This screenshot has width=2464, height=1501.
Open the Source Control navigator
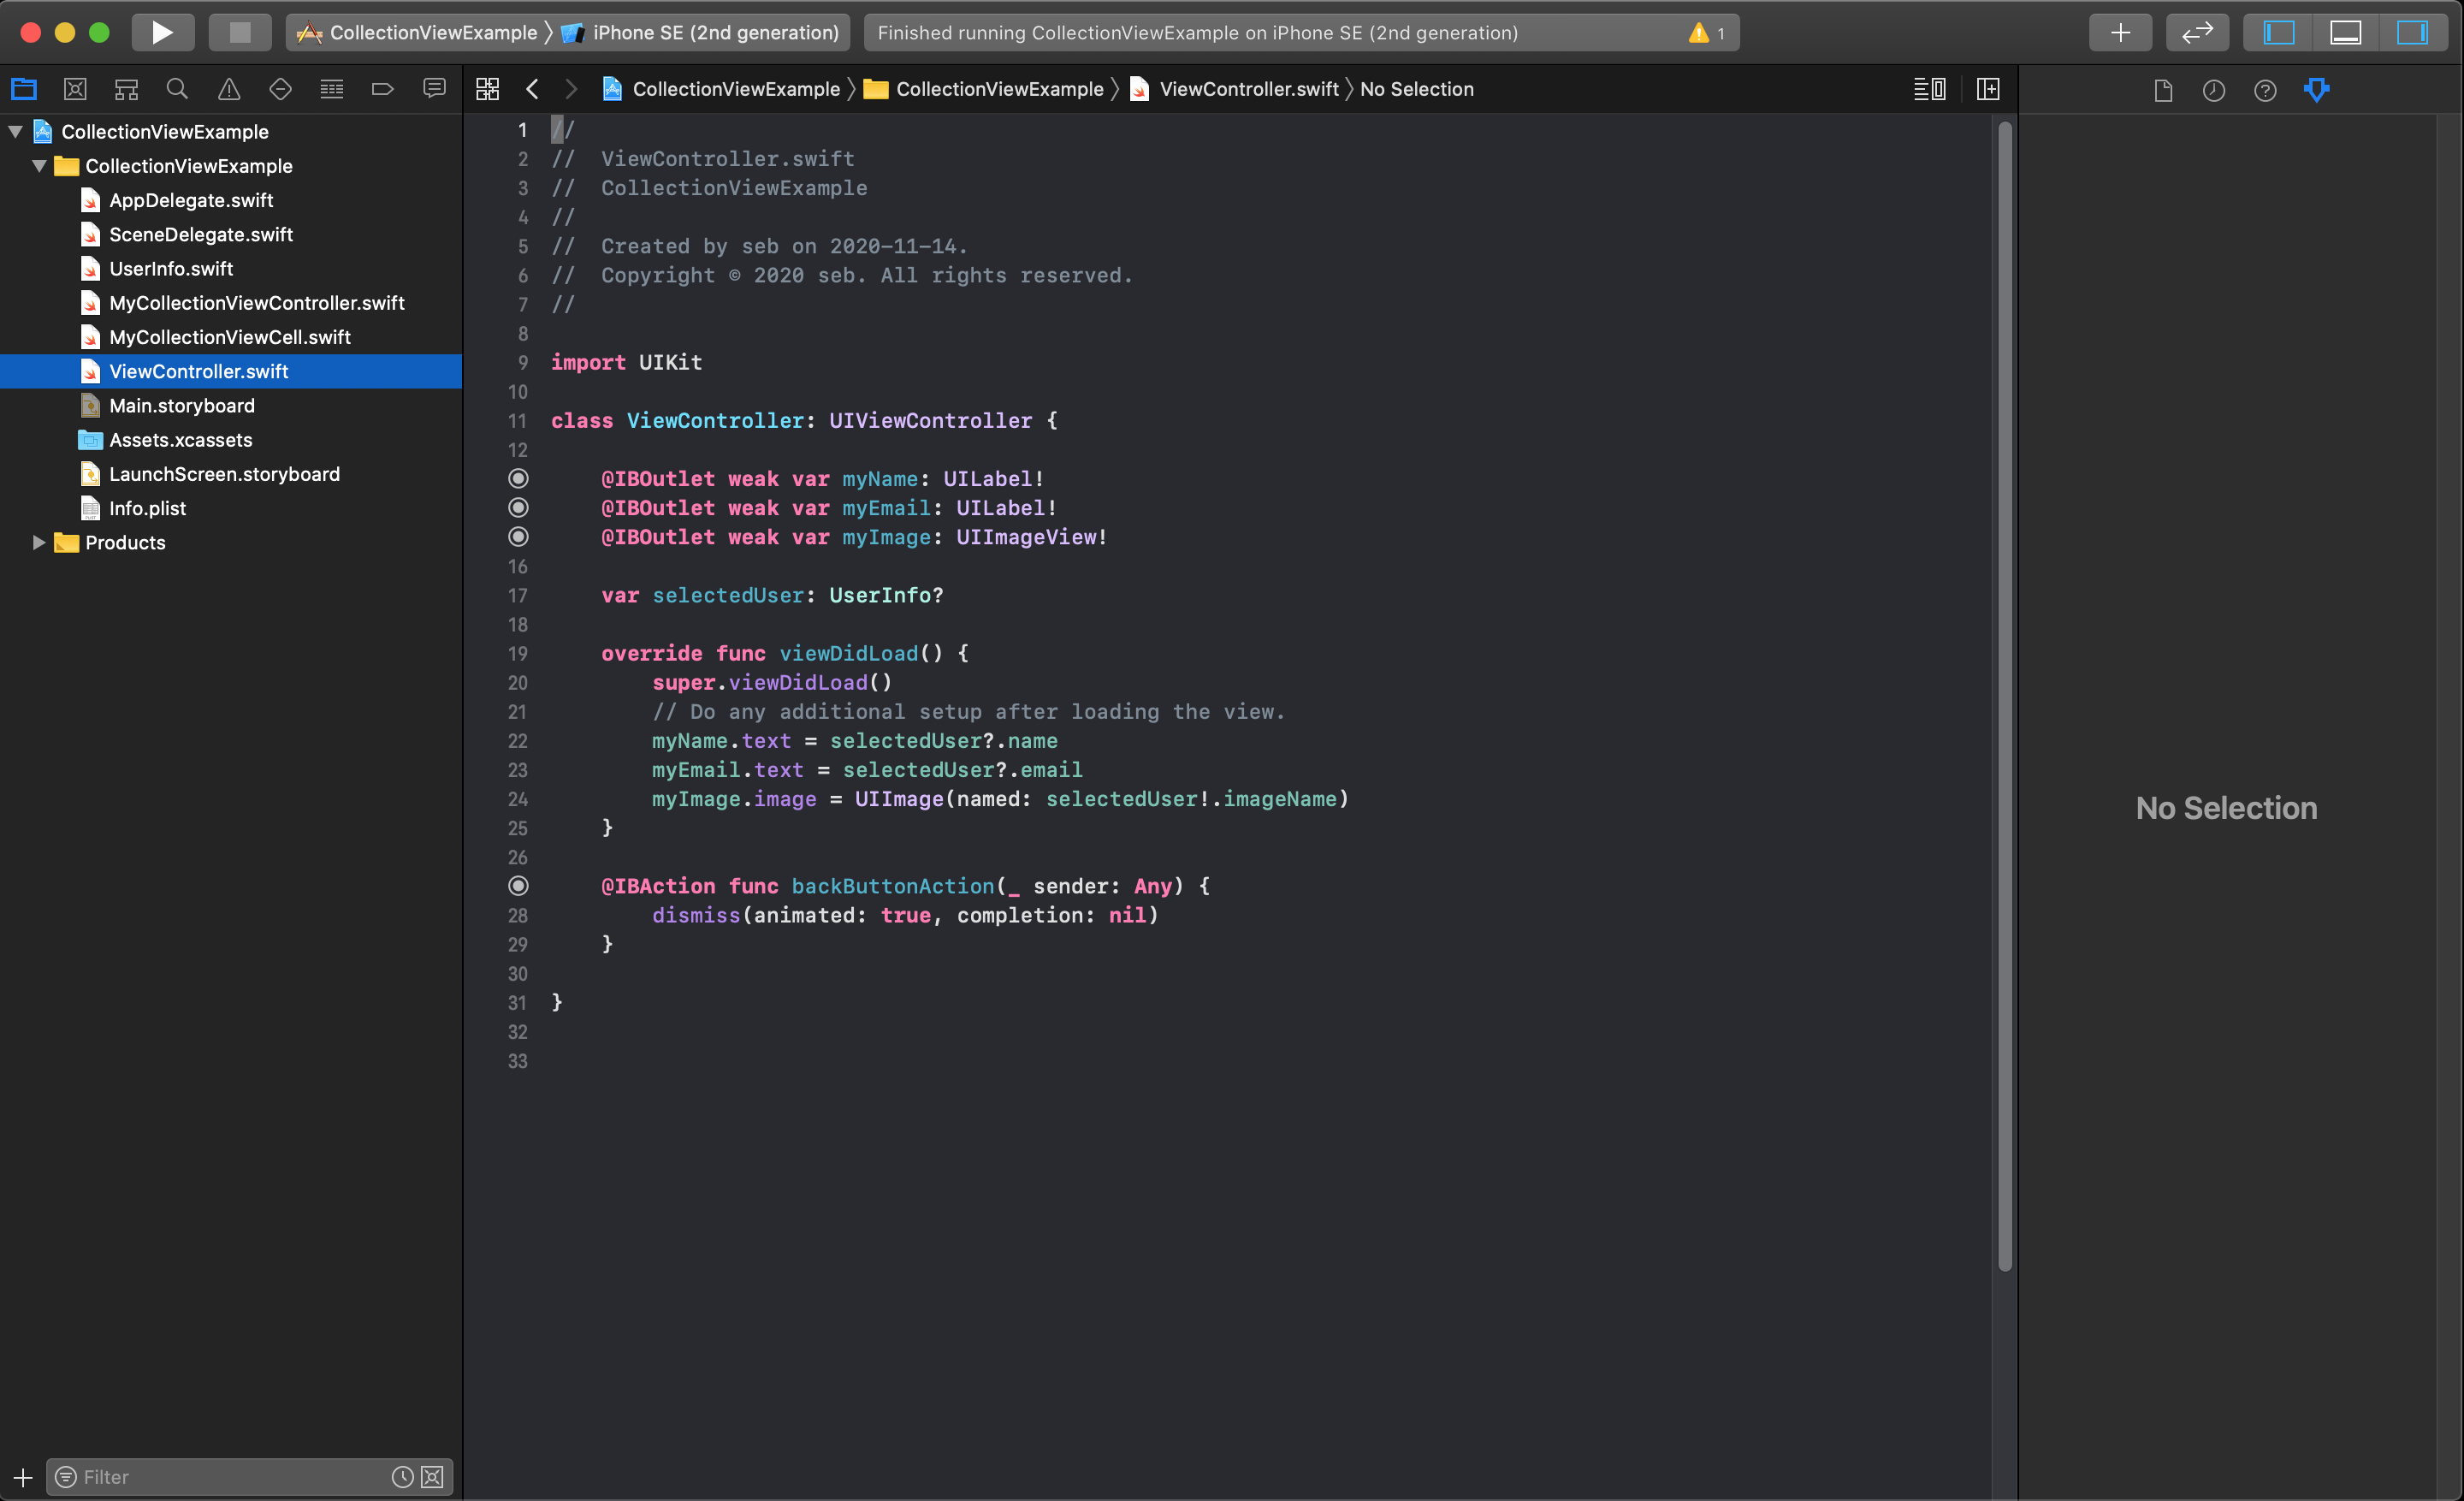point(75,89)
